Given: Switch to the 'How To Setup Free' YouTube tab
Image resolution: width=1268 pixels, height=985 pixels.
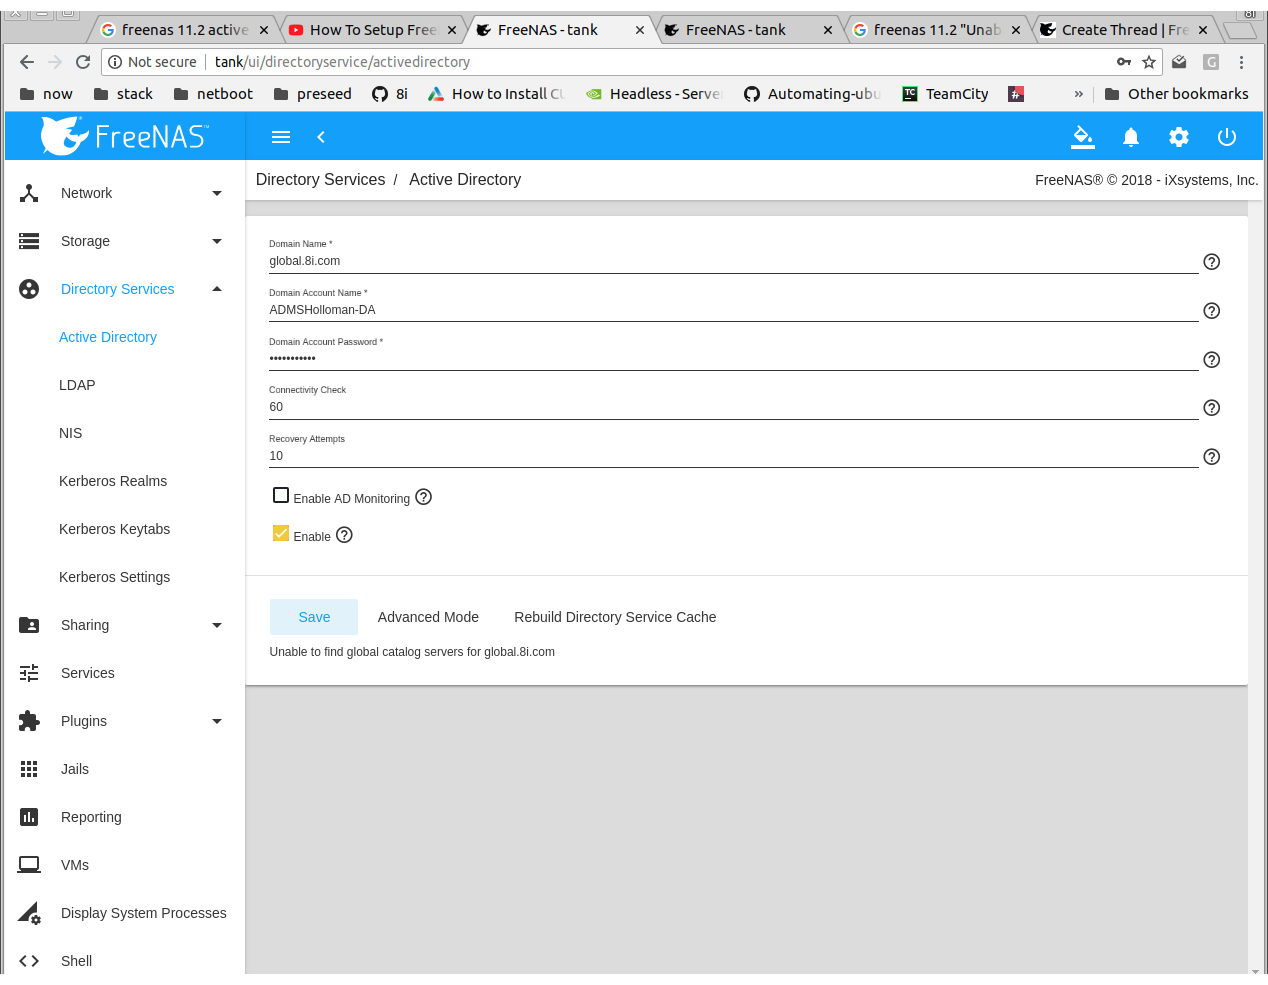Looking at the screenshot, I should [x=372, y=30].
